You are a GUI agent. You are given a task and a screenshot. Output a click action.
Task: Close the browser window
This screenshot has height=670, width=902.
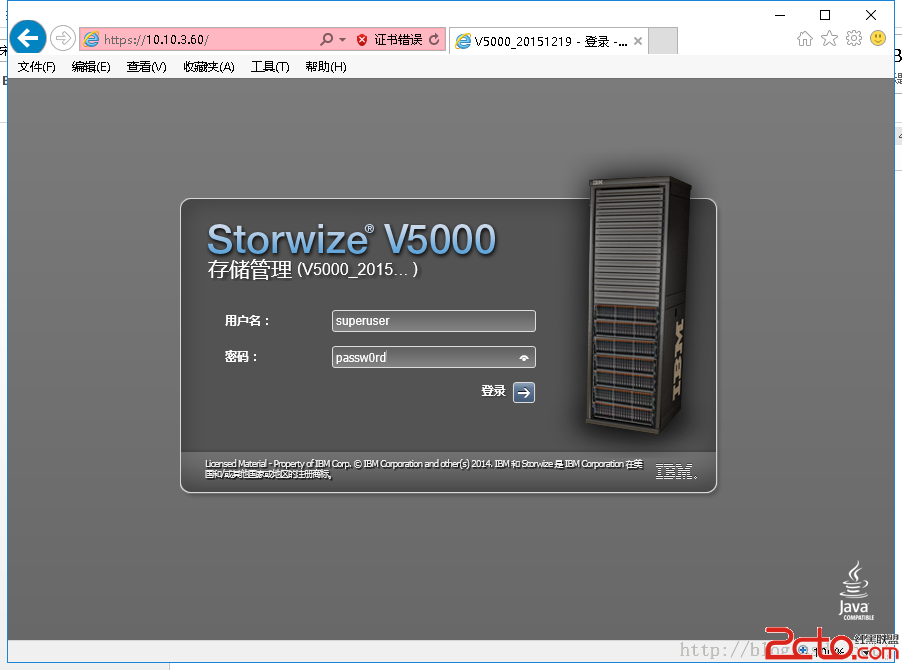(871, 15)
